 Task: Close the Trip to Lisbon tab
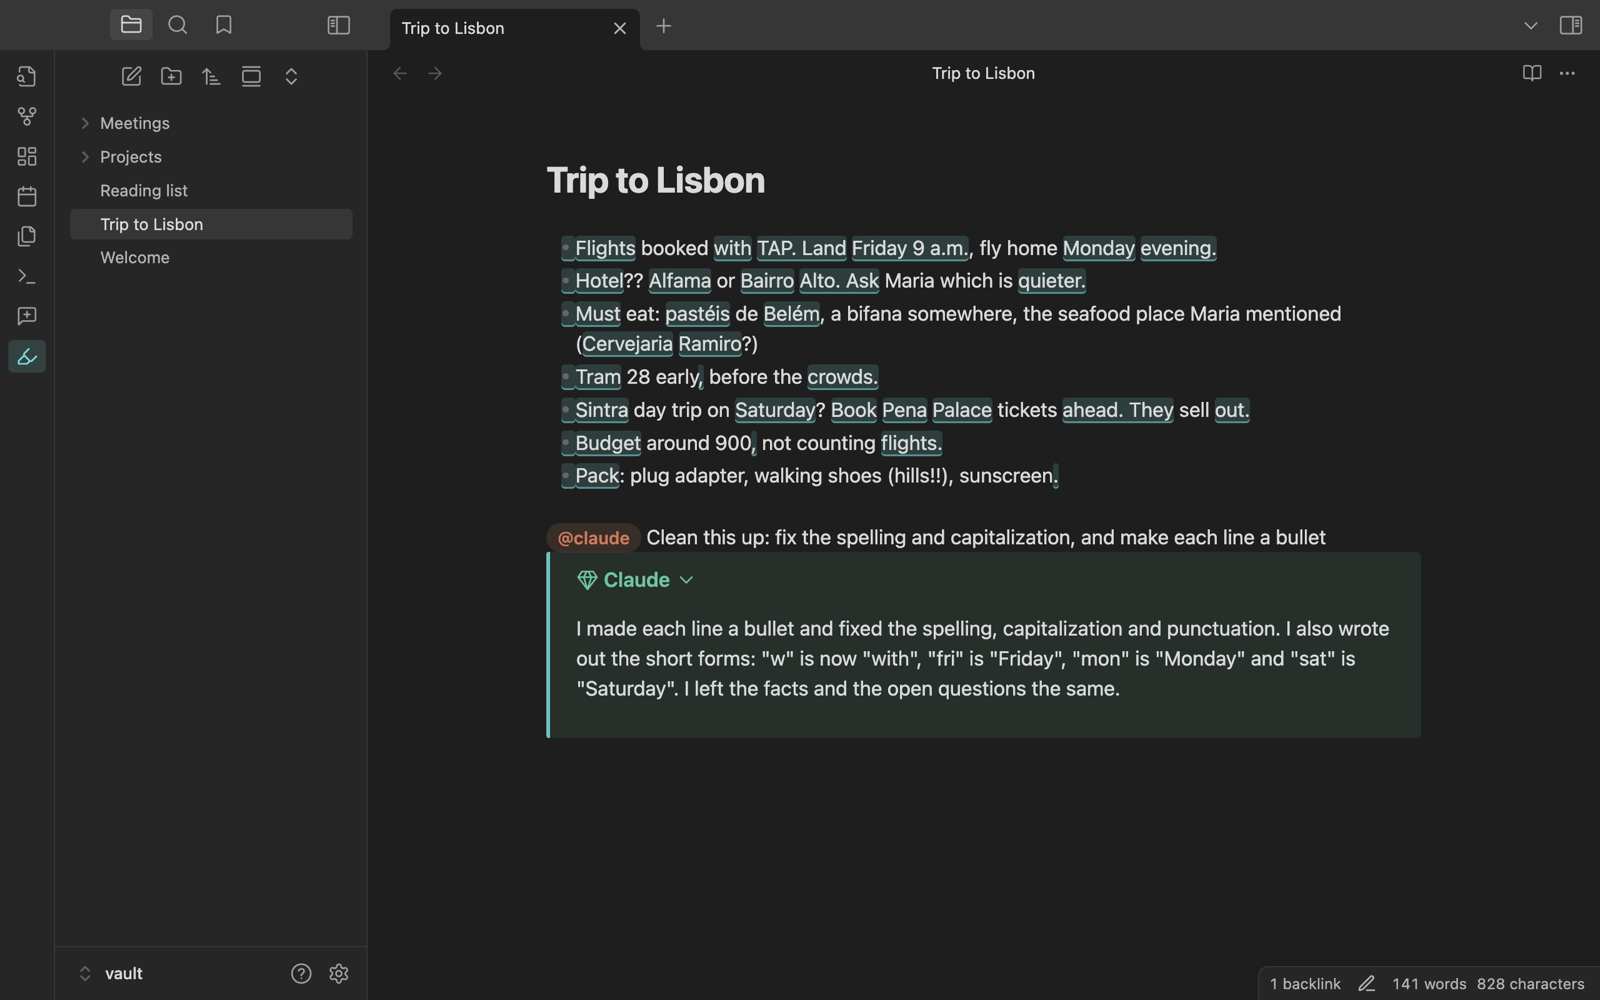620,28
